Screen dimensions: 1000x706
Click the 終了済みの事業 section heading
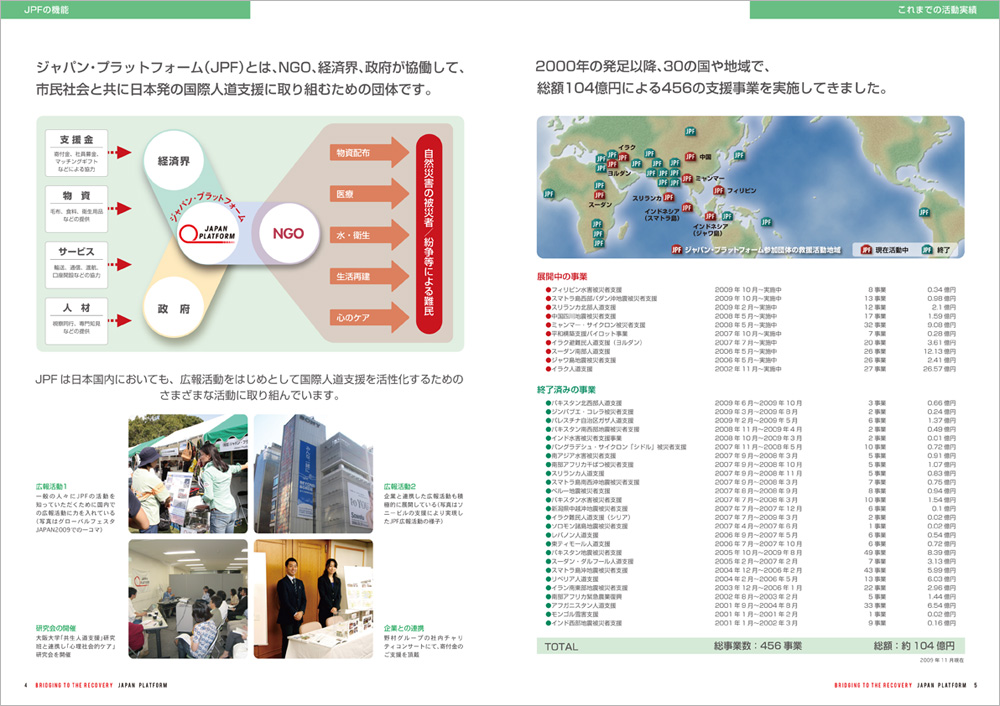point(566,390)
